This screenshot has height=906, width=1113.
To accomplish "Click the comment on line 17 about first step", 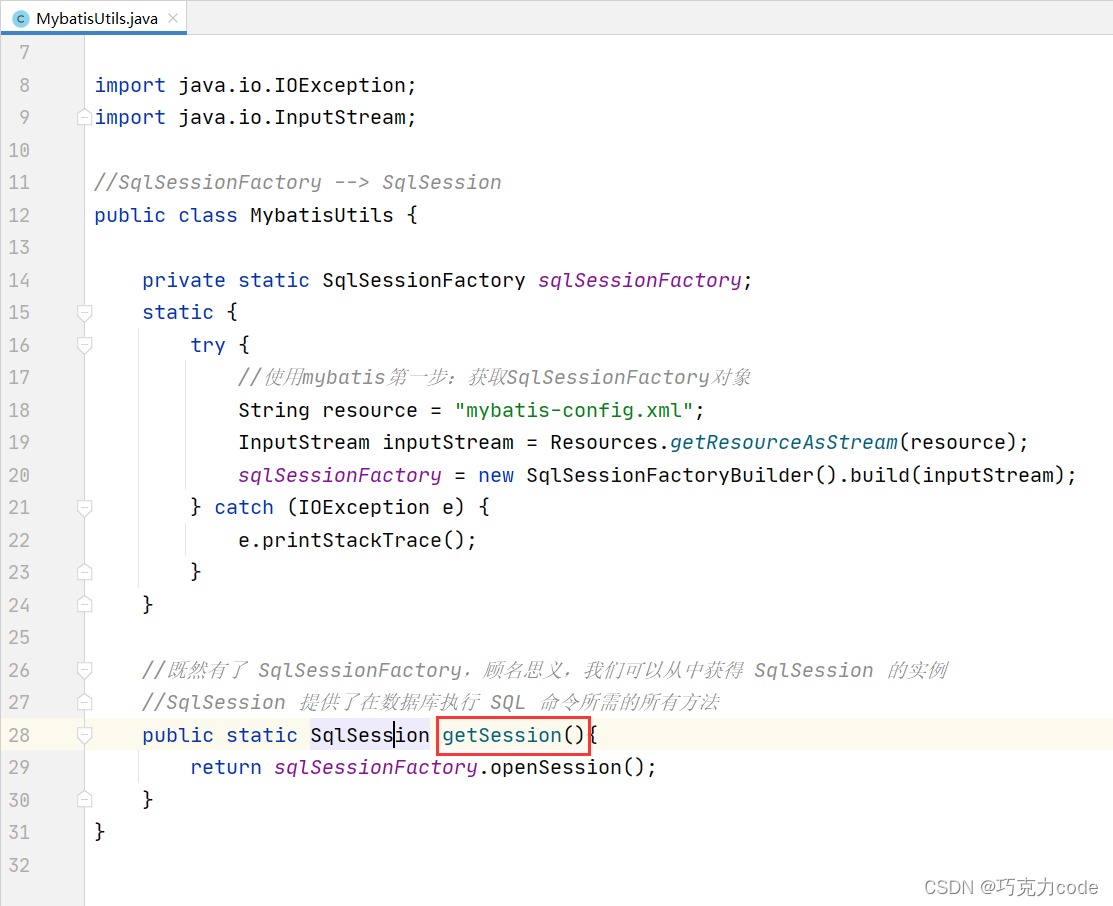I will pos(495,378).
